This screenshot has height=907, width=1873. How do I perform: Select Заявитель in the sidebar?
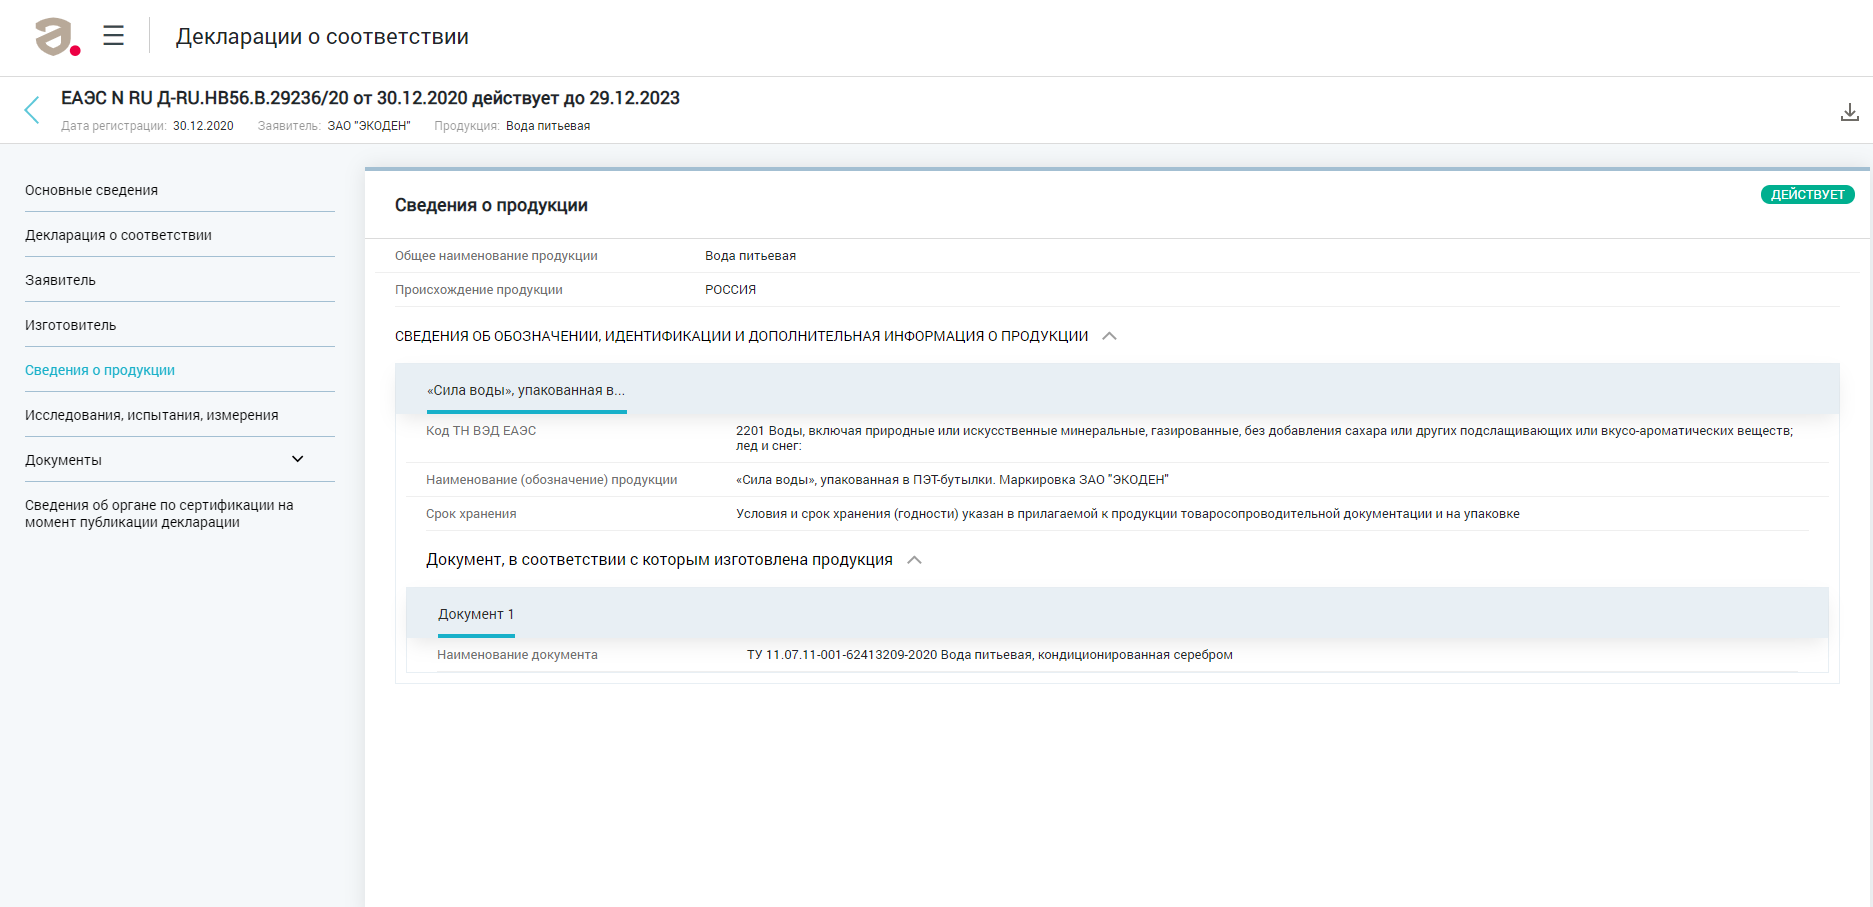pyautogui.click(x=60, y=280)
